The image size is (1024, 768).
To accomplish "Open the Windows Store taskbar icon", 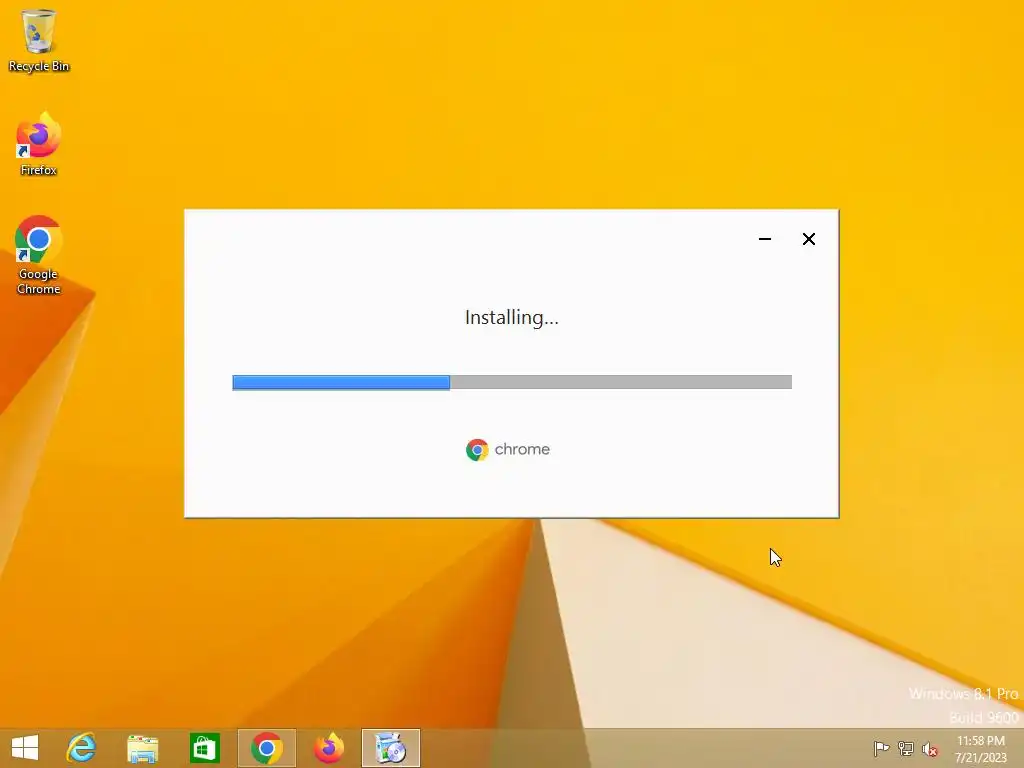I will tap(204, 748).
